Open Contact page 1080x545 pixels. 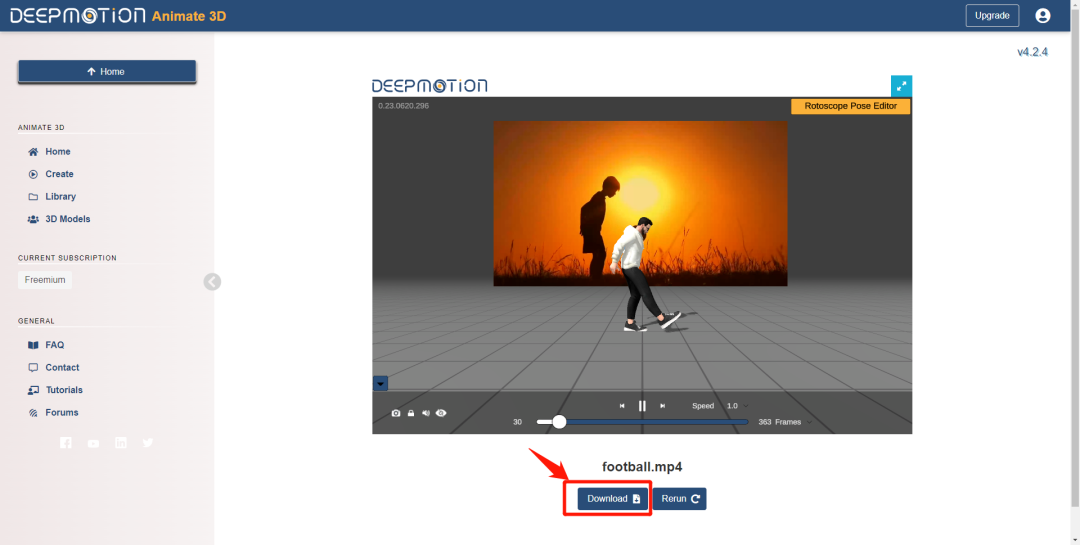(62, 368)
